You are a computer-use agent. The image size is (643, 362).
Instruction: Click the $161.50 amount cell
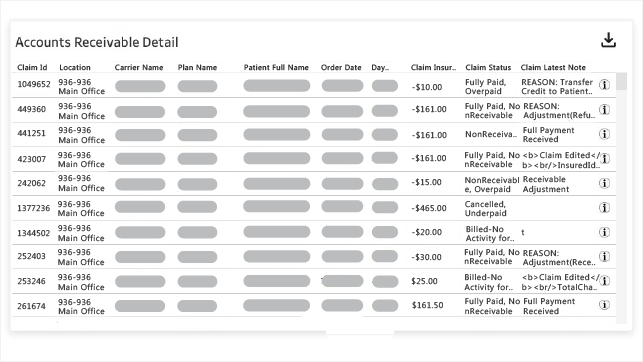click(427, 305)
